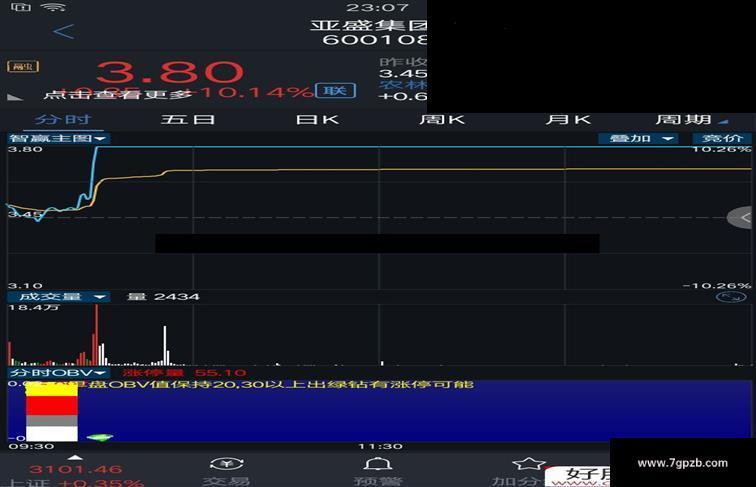Expand the 叠加 overlay dropdown
This screenshot has height=487, width=756.
[638, 138]
